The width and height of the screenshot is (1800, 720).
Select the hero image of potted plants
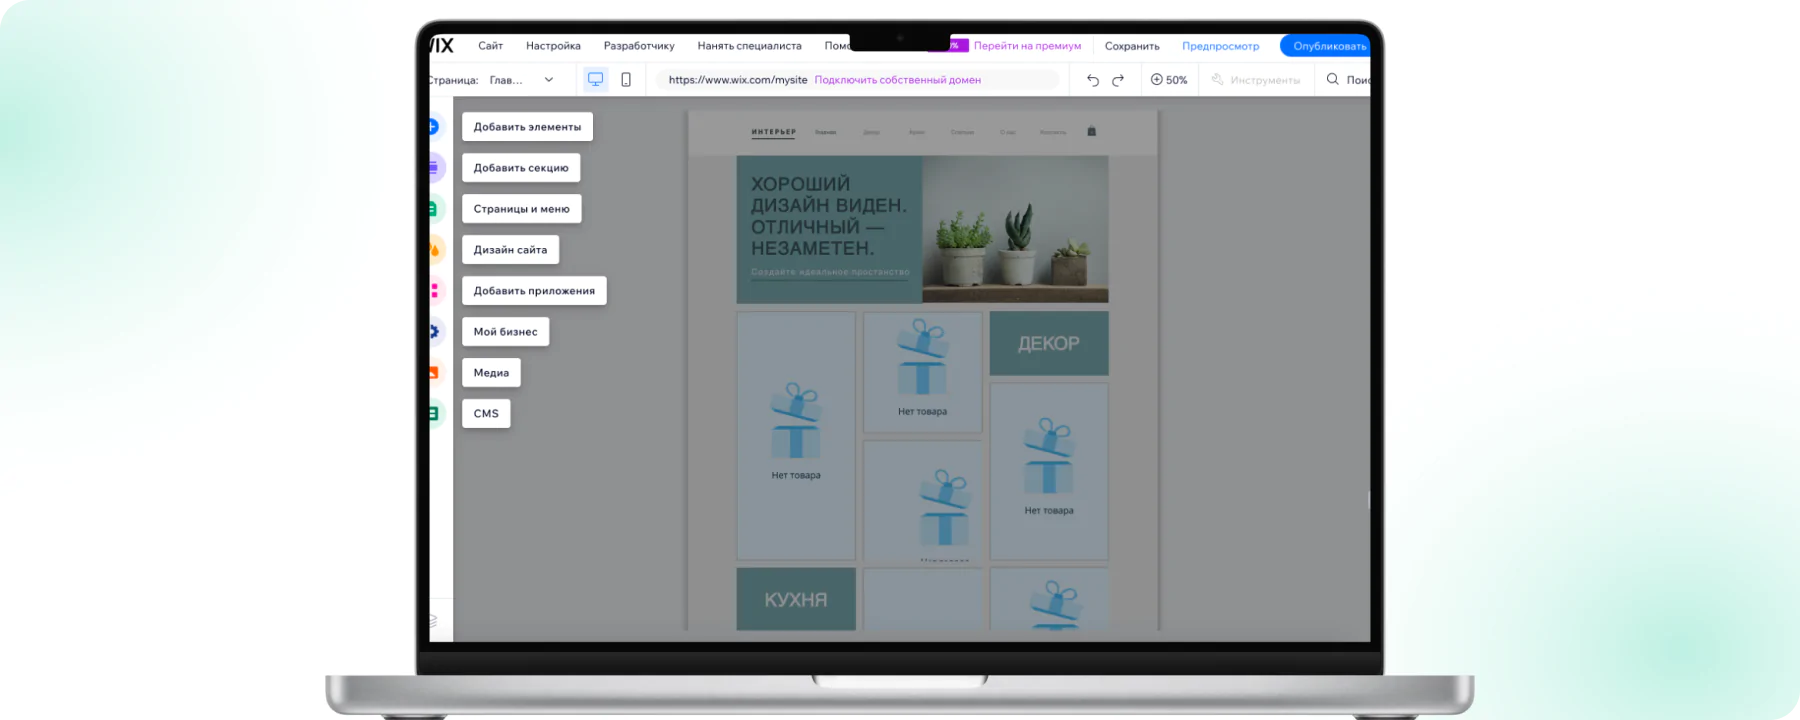(x=1015, y=229)
